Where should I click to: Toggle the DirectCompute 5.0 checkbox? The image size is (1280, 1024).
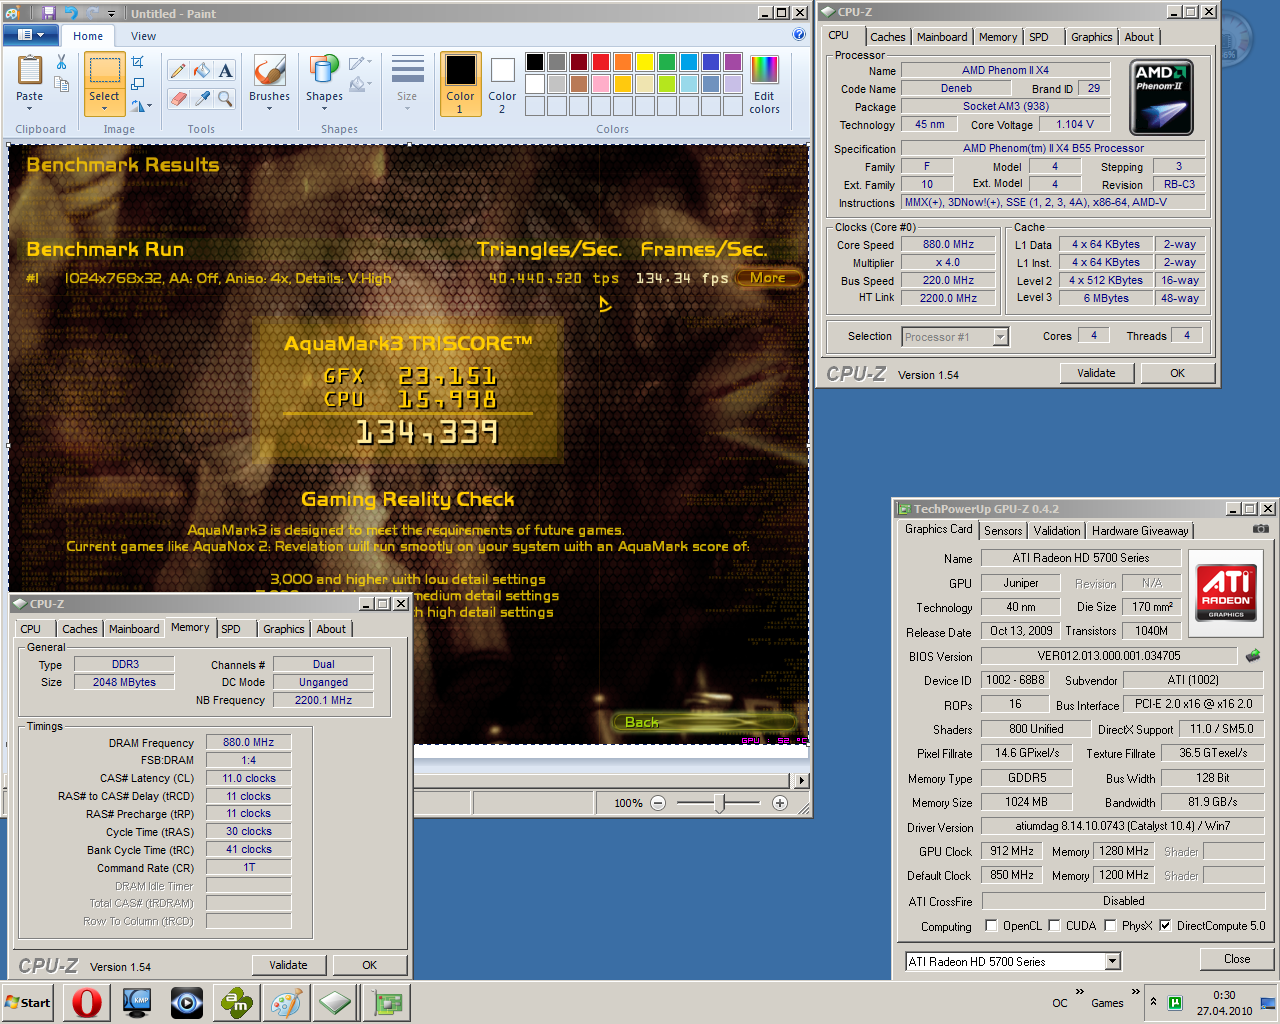tap(1165, 925)
